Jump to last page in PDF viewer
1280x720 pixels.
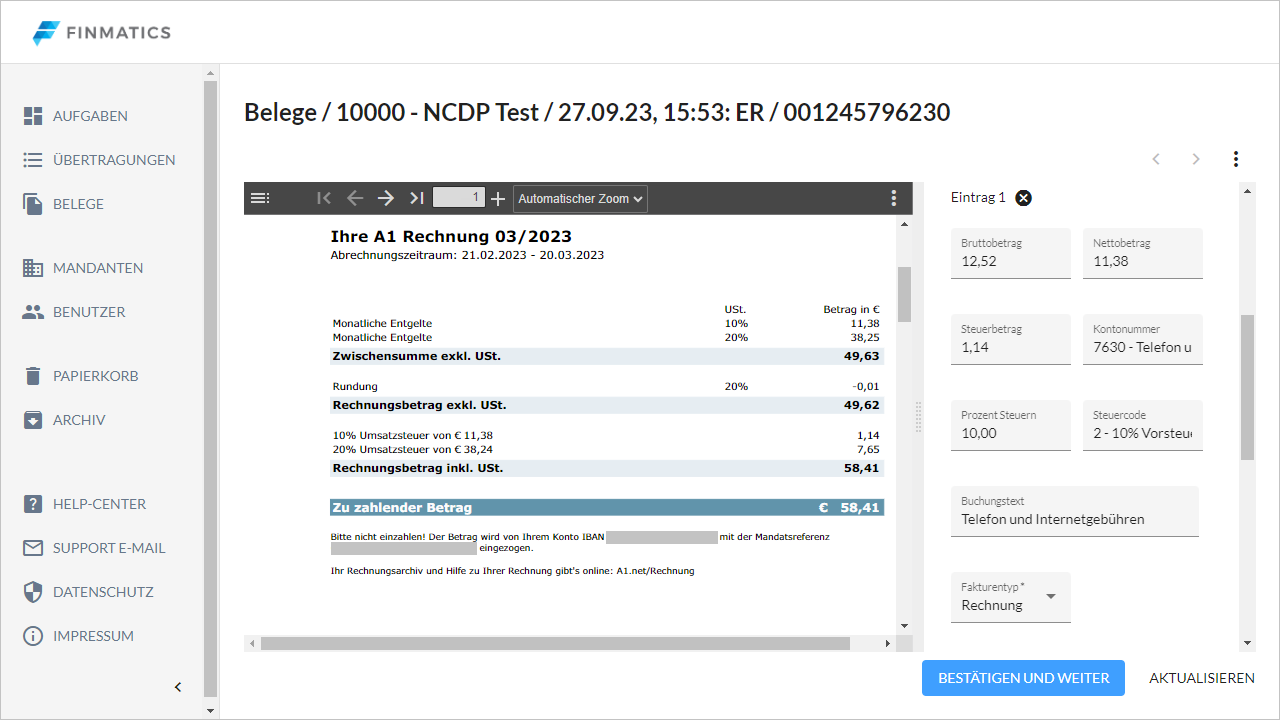pos(417,198)
